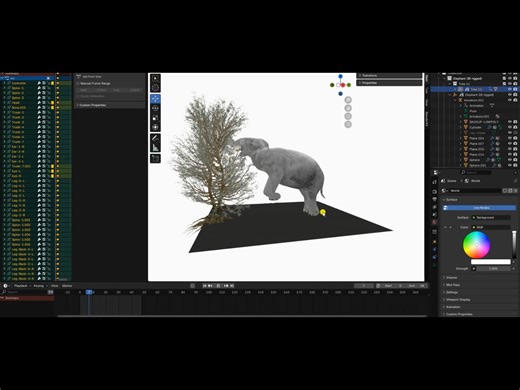Click the modifier wrench icon on Controller channel
The height and width of the screenshot is (390, 520).
coord(39,83)
